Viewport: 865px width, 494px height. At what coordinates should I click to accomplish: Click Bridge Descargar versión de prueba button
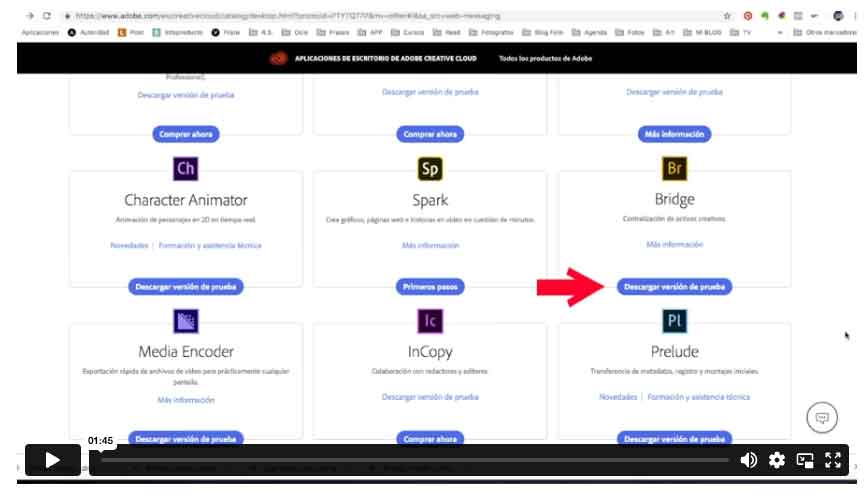pyautogui.click(x=674, y=286)
